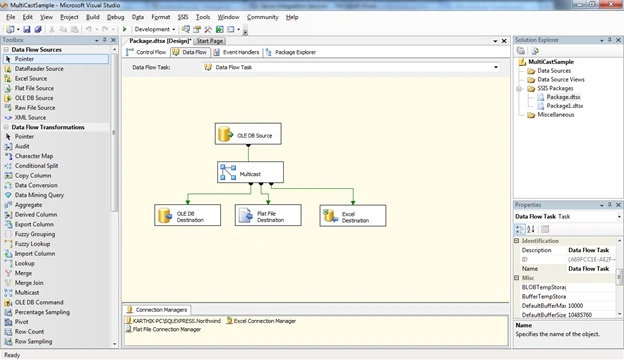Start debugging with the green play button
The image size is (624, 360).
coord(125,29)
